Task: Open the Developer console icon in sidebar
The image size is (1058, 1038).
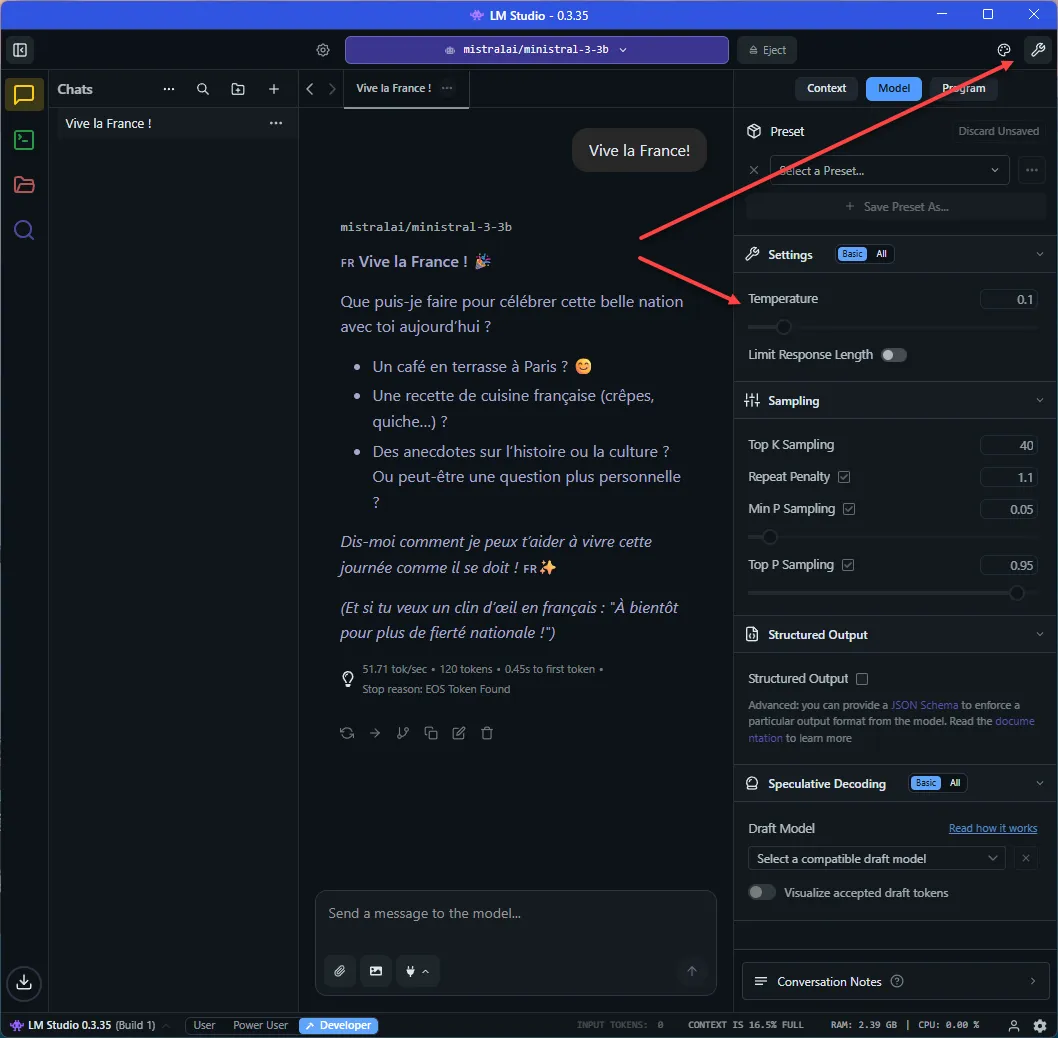Action: point(24,140)
